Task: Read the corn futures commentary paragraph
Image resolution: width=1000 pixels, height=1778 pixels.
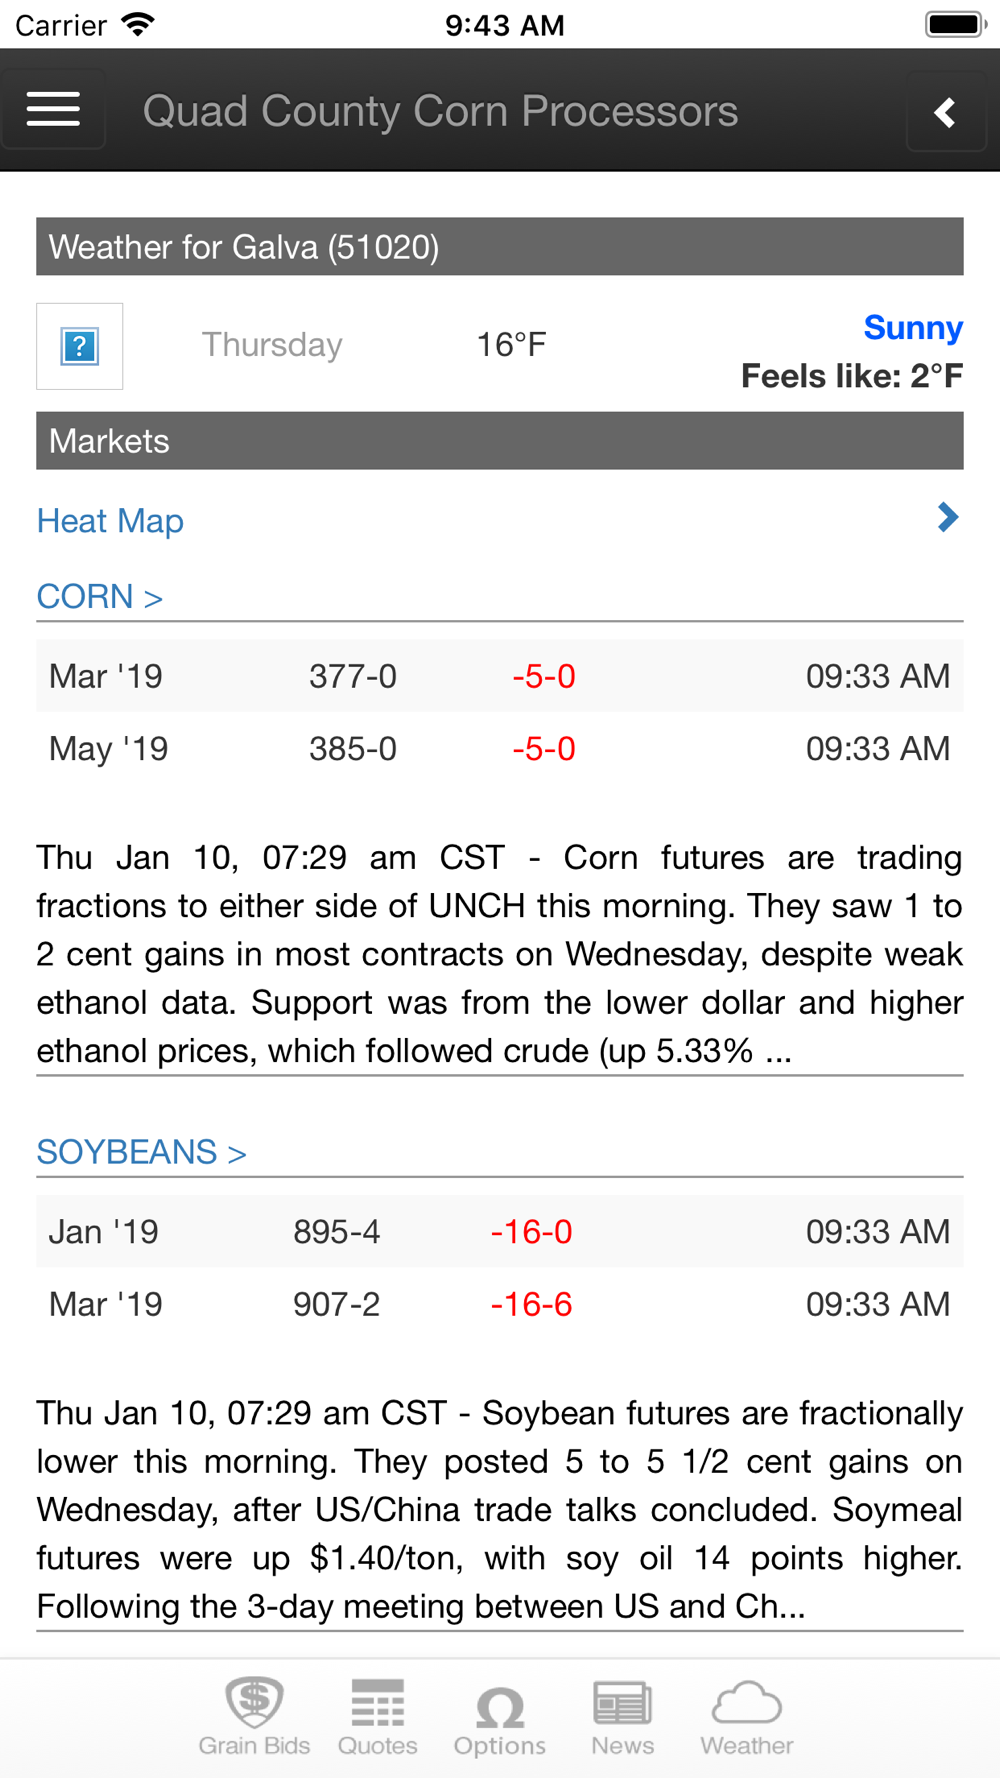Action: 500,954
